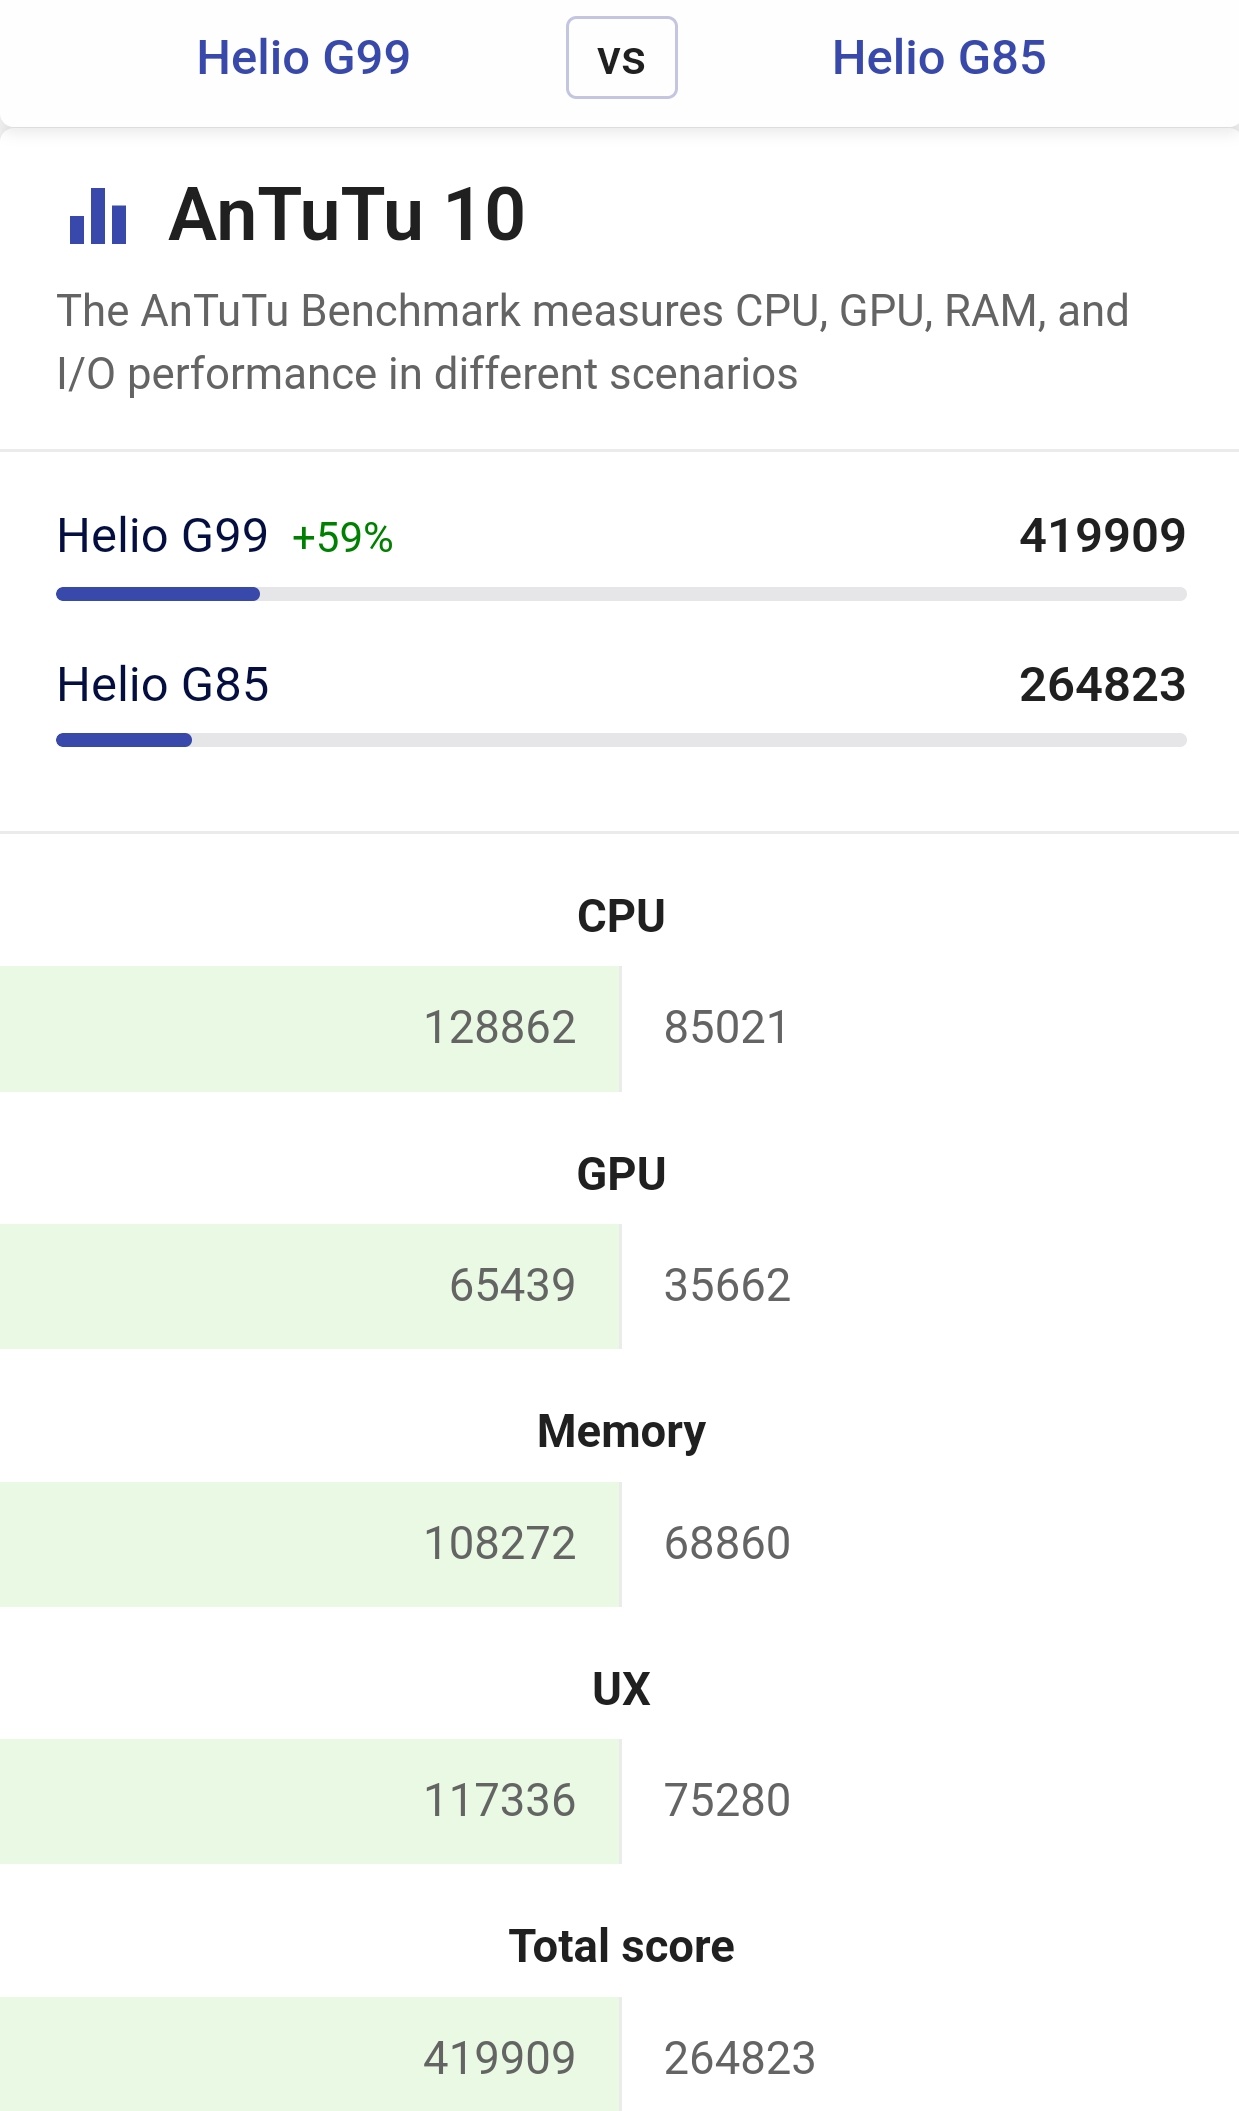Click the Total score section heading
The image size is (1239, 2111).
coord(621,1946)
